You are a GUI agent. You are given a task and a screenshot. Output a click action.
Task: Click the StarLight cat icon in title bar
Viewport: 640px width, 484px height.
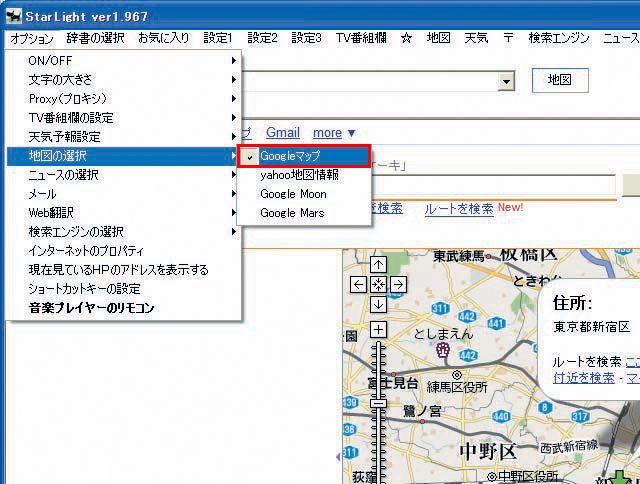14,16
